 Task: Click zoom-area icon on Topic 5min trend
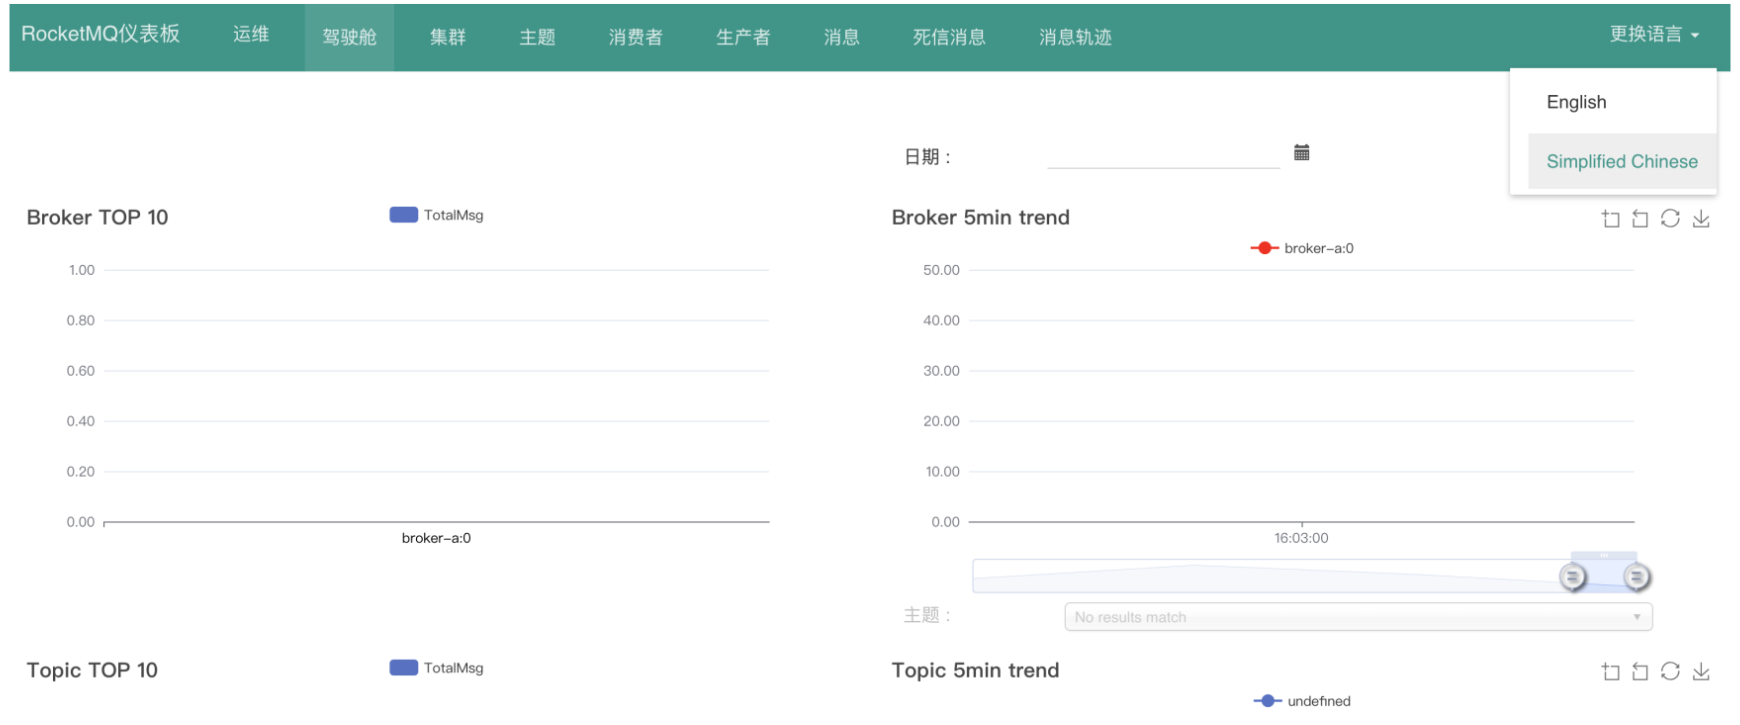coord(1610,672)
